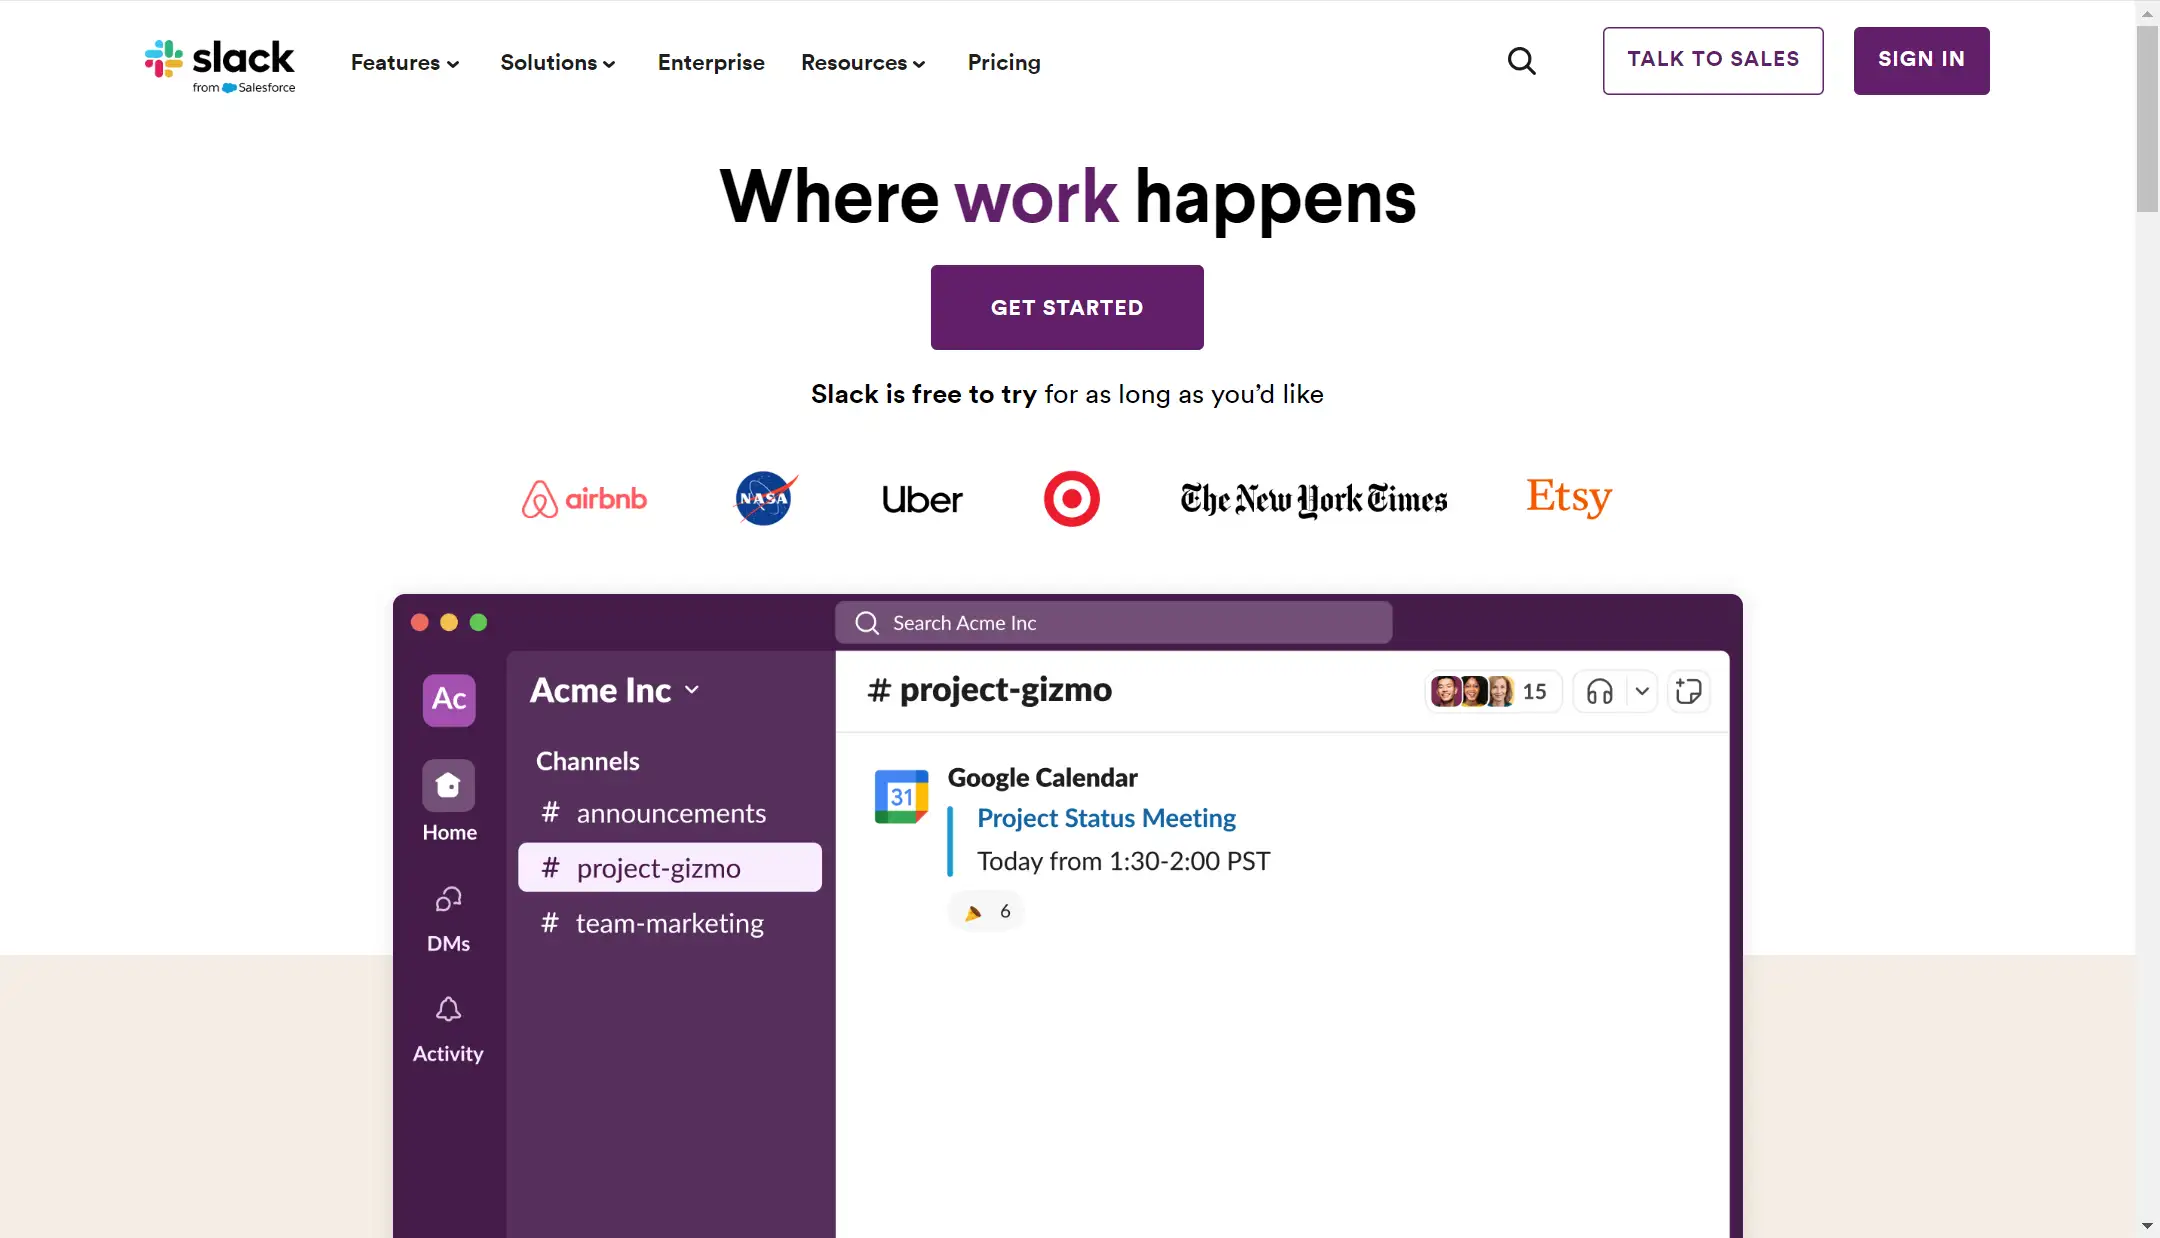Image resolution: width=2160 pixels, height=1238 pixels.
Task: Open the huddle options chevron
Action: point(1642,691)
